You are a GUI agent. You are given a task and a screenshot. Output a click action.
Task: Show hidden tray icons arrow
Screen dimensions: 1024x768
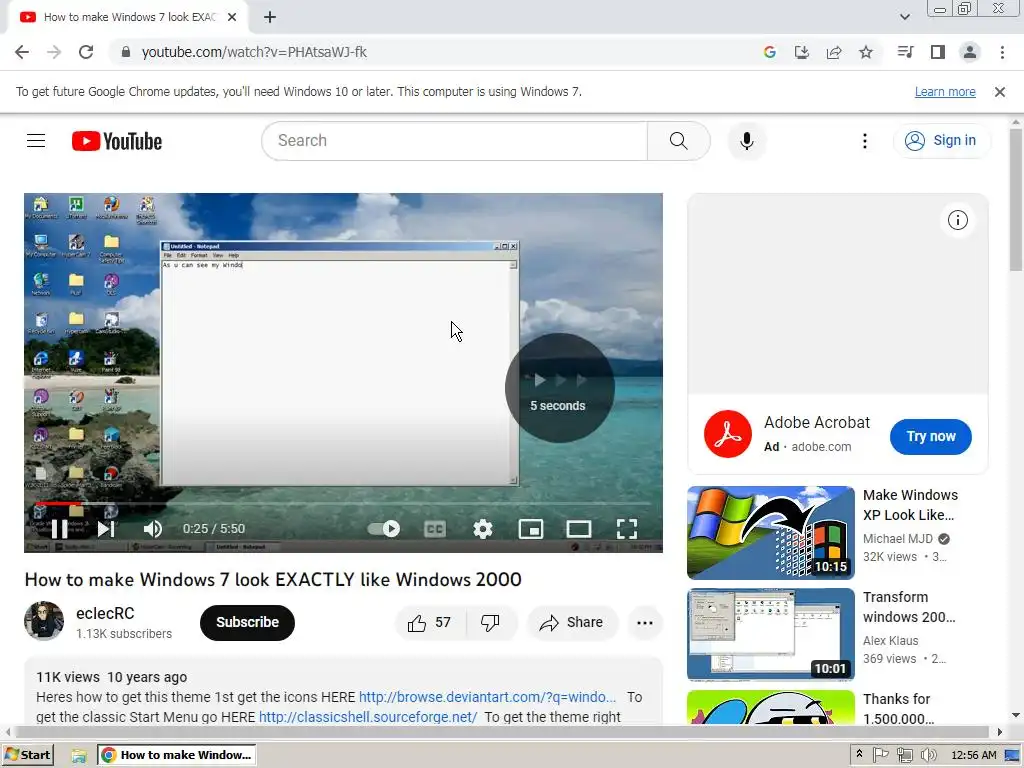coord(859,754)
